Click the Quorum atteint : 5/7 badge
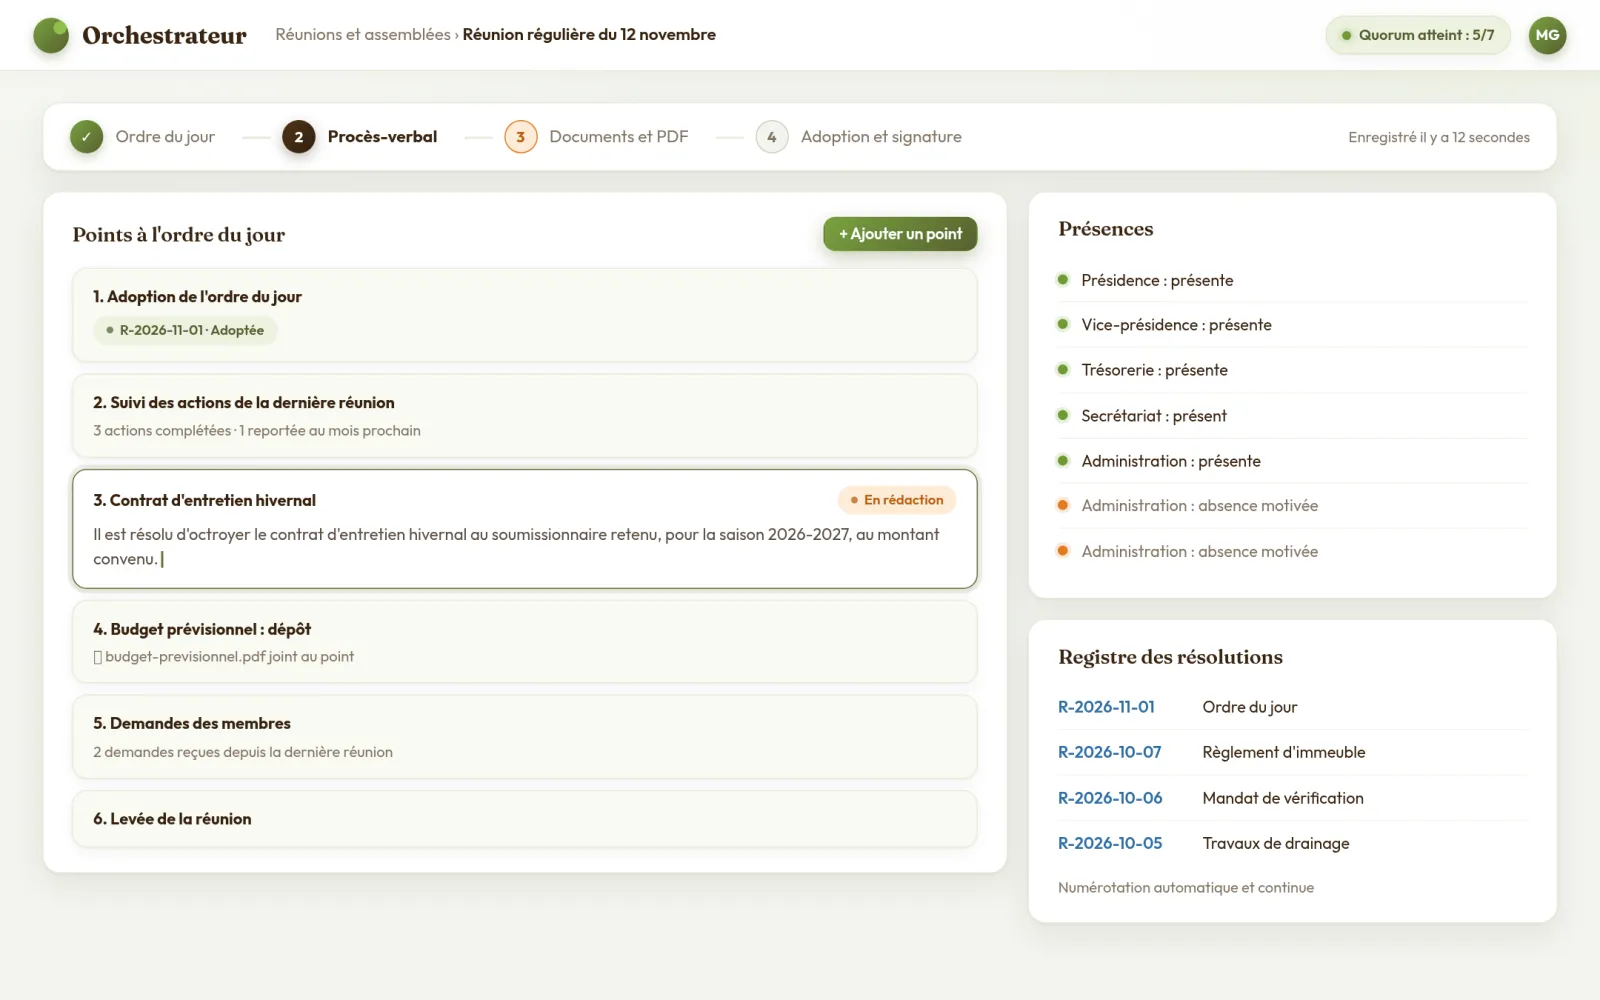The width and height of the screenshot is (1600, 1000). coord(1418,35)
